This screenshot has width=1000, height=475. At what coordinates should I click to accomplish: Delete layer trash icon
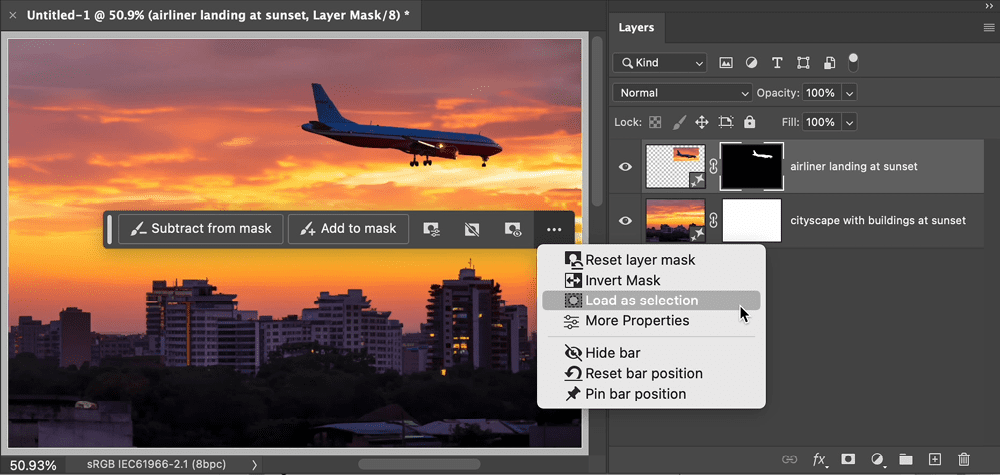pos(964,458)
